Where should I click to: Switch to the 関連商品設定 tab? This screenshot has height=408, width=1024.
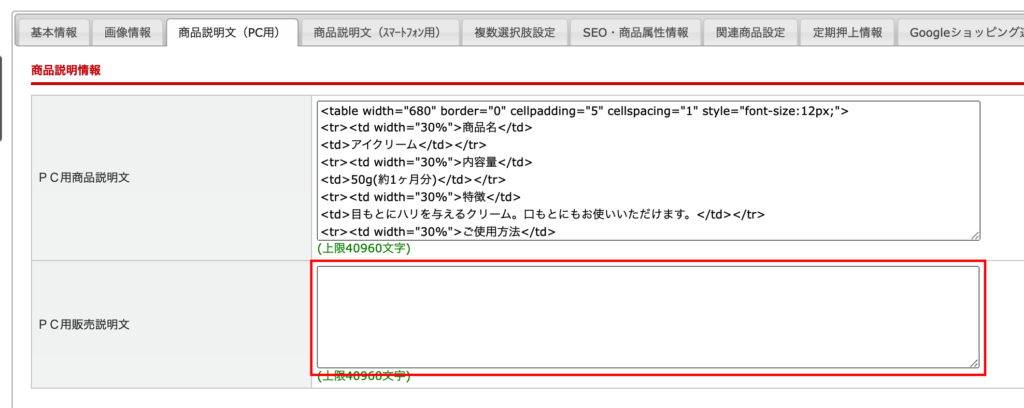(750, 32)
